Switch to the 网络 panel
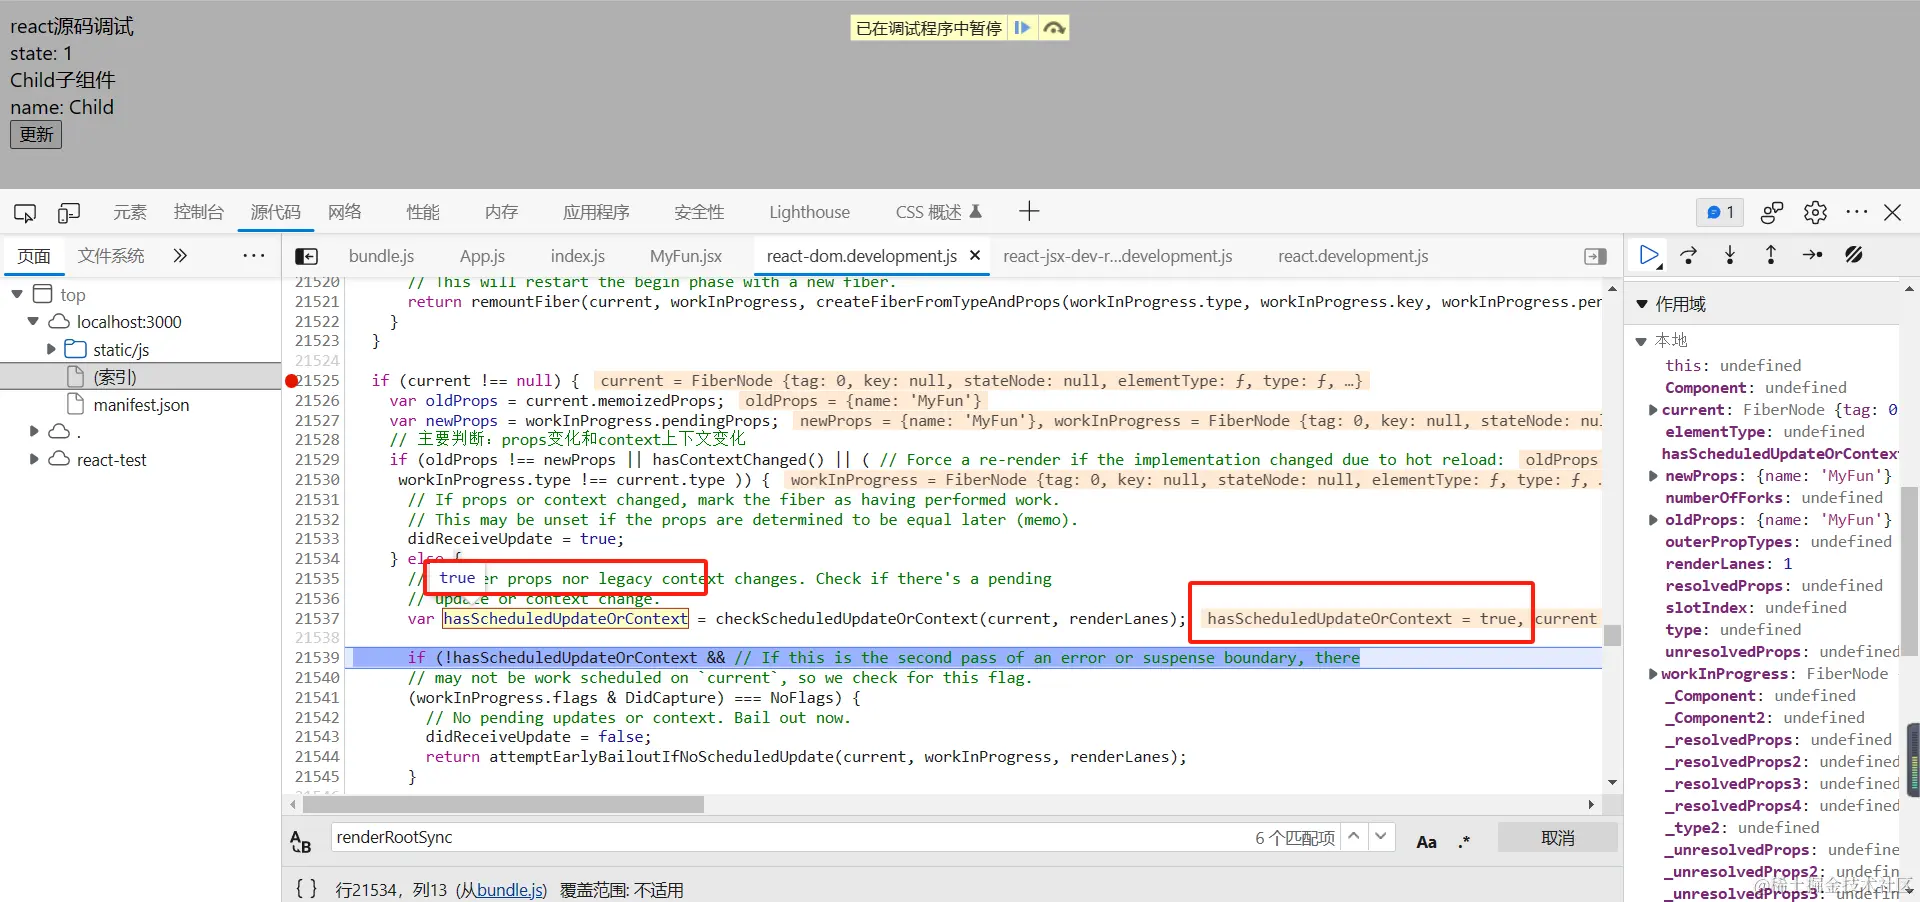The image size is (1920, 902). coord(345,212)
